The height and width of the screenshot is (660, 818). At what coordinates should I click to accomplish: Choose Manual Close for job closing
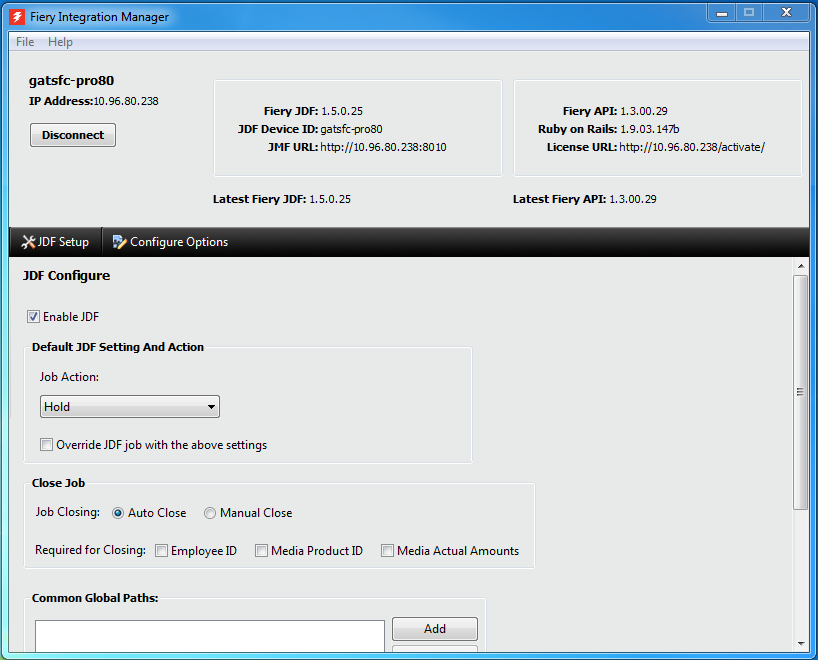210,513
